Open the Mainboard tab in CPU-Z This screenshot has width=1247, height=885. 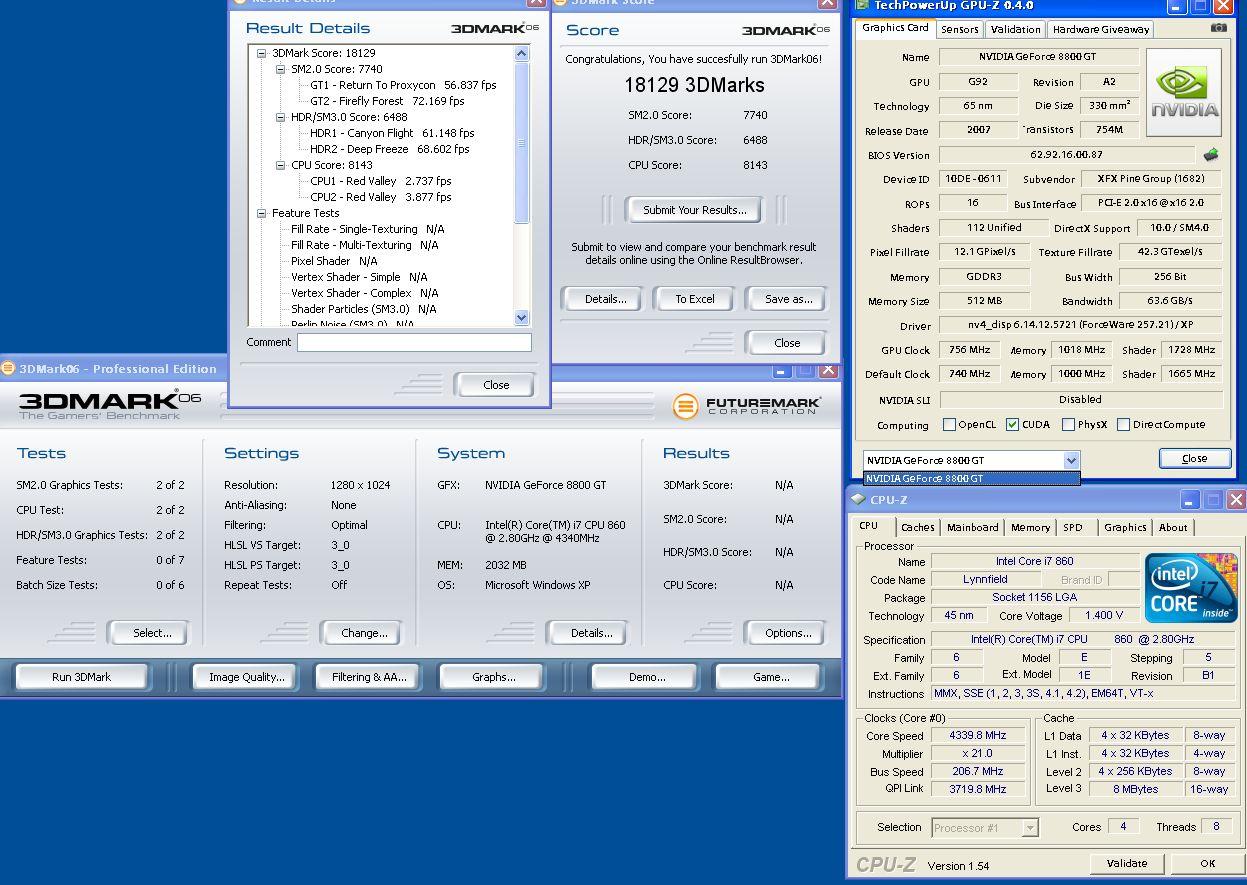972,527
